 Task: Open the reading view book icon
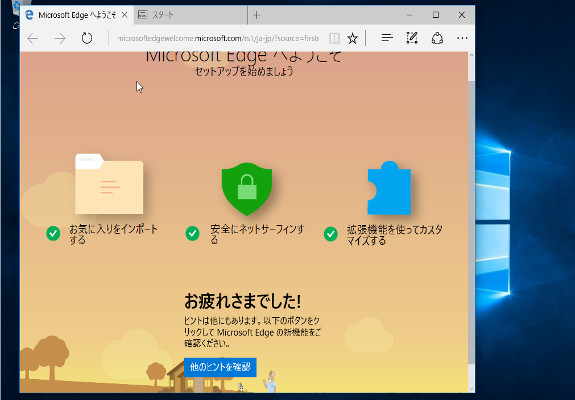334,38
